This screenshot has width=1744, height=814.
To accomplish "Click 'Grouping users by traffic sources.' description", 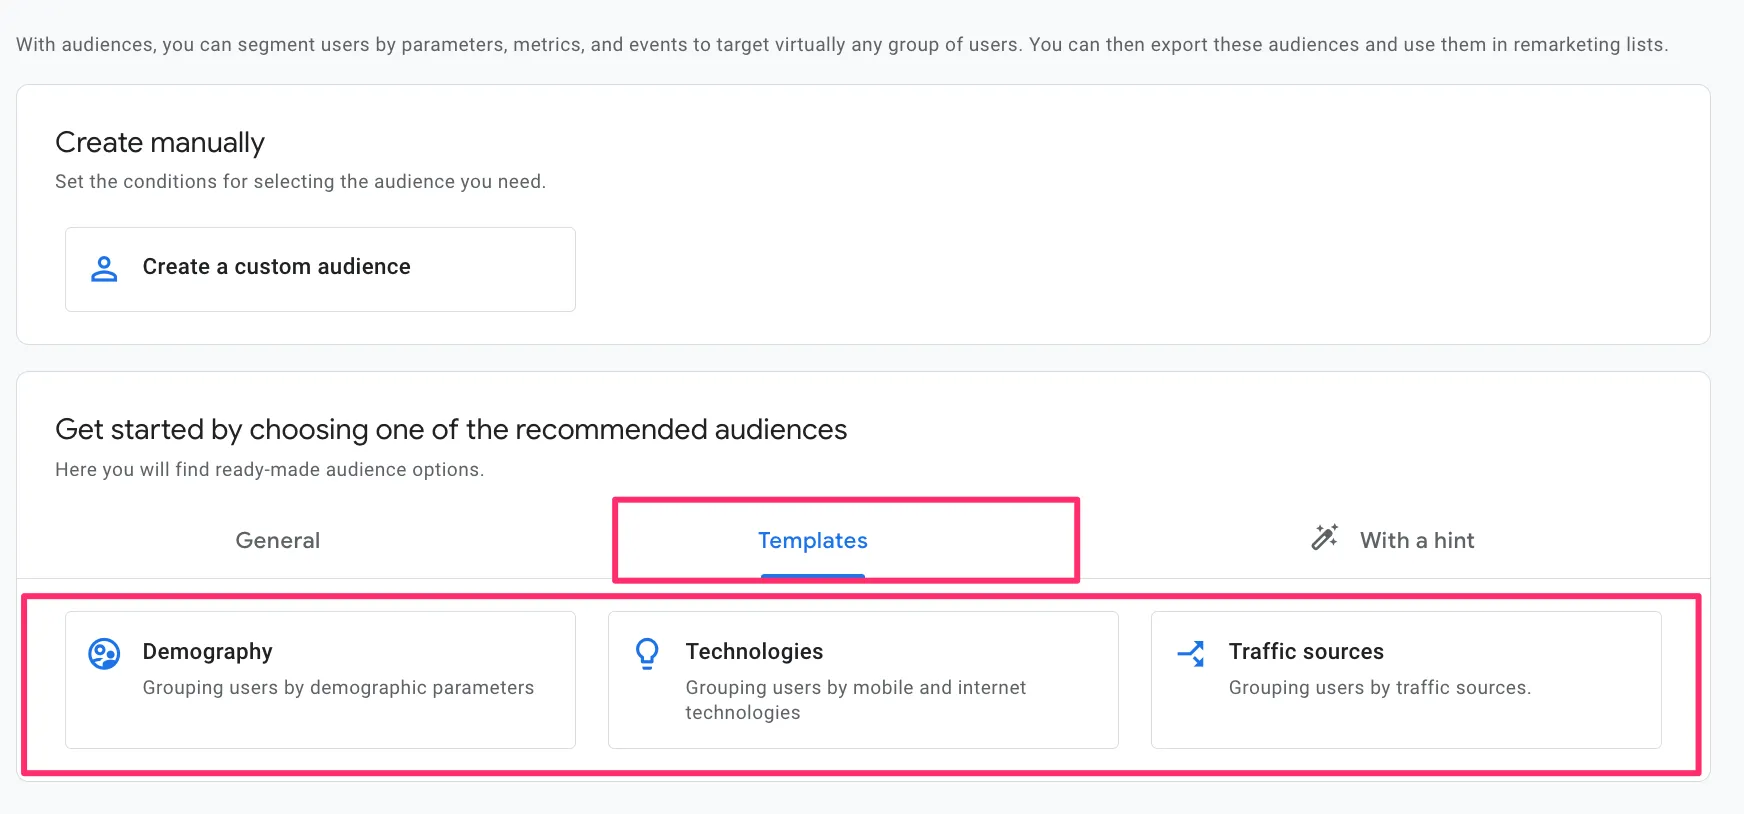I will click(x=1379, y=687).
